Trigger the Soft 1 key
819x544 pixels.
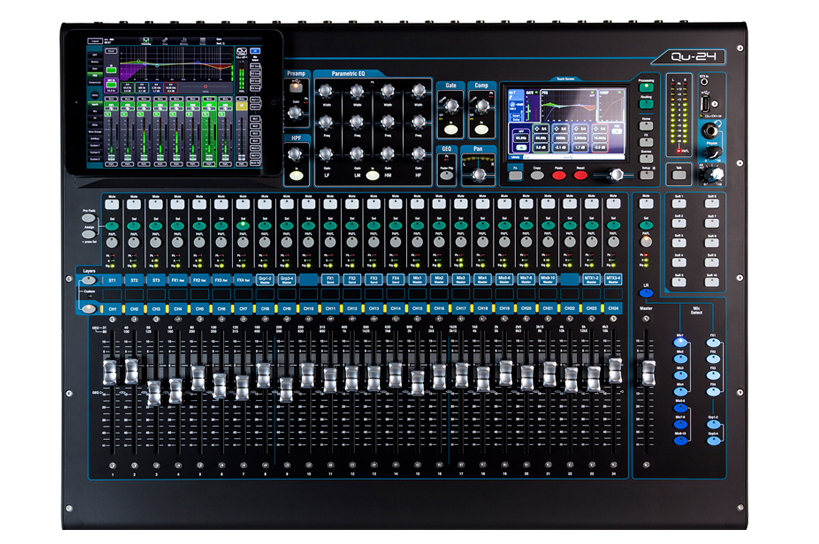tap(679, 204)
